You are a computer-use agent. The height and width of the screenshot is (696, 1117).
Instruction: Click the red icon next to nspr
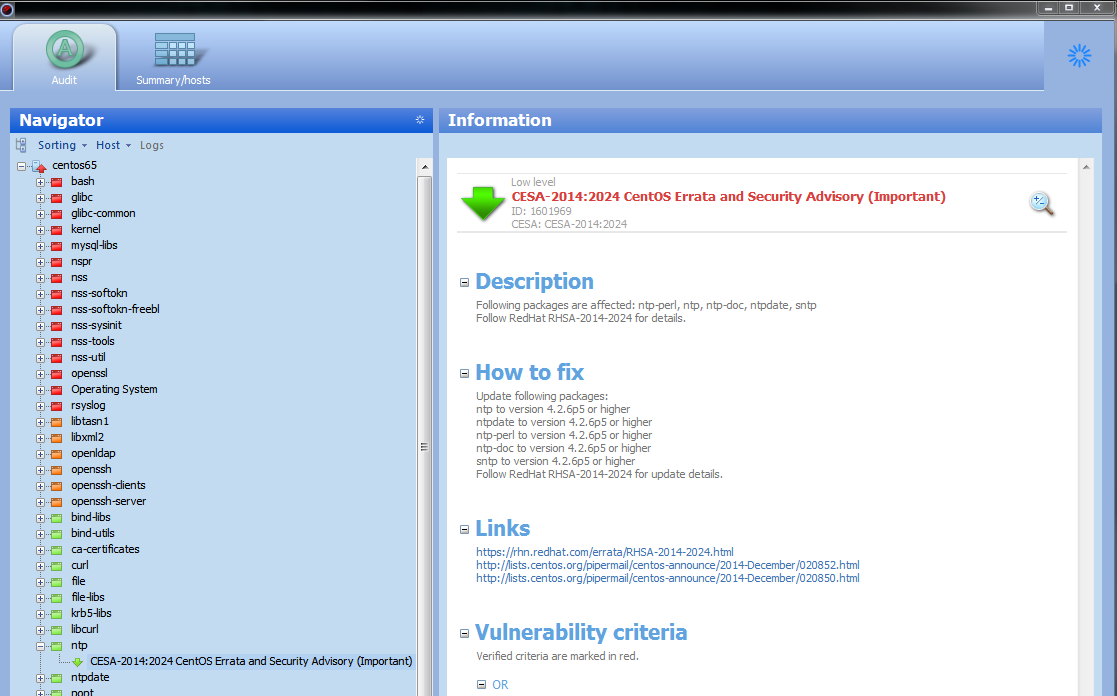coord(56,262)
